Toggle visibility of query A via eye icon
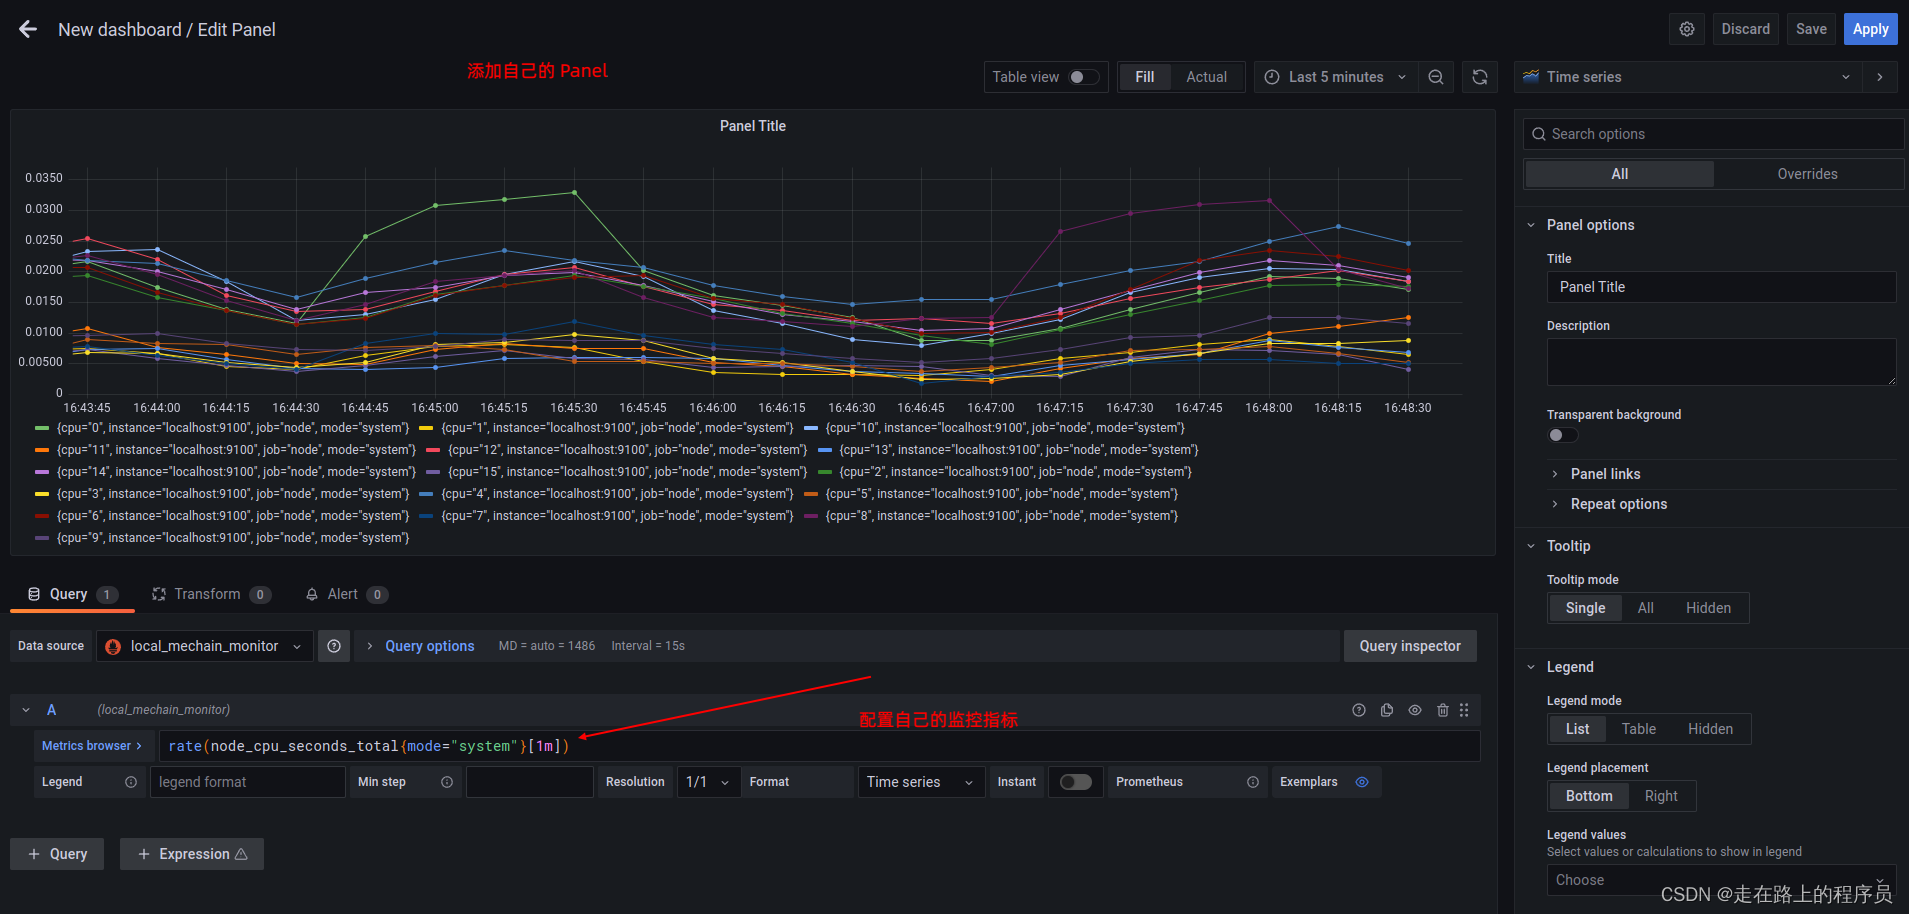The height and width of the screenshot is (914, 1909). (x=1414, y=710)
